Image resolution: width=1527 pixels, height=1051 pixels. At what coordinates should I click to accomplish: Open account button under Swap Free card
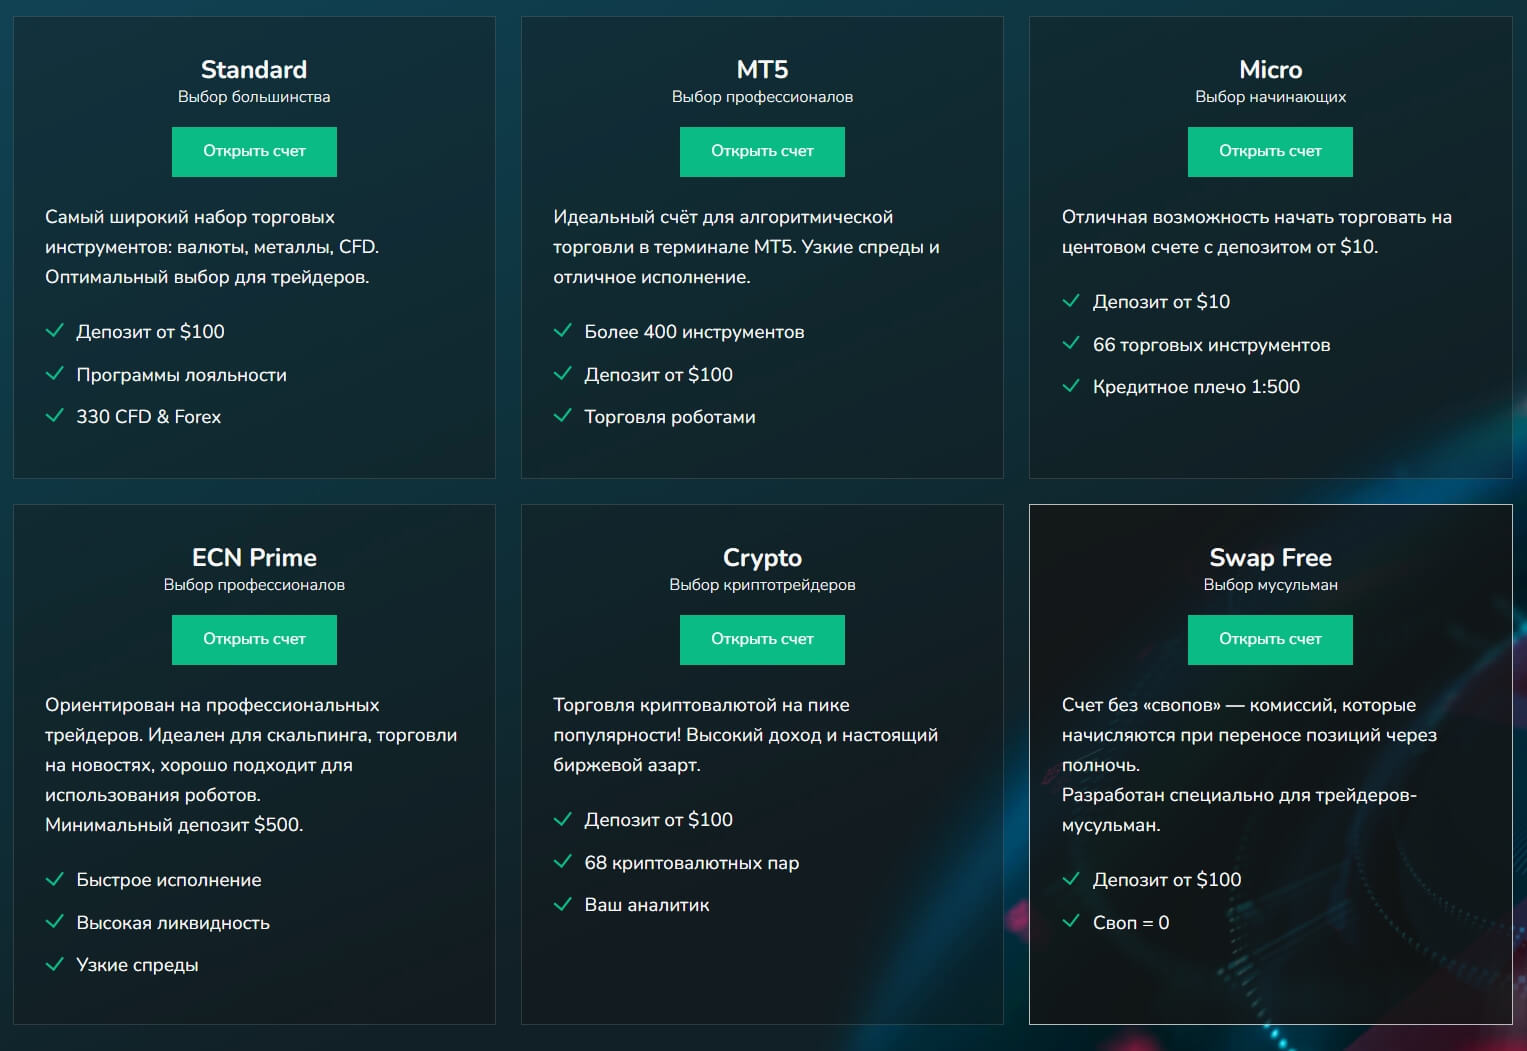coord(1270,640)
